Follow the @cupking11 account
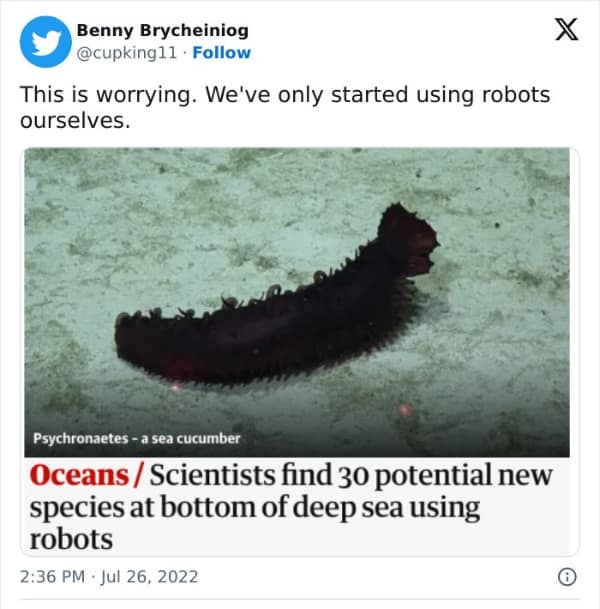 pyautogui.click(x=222, y=53)
